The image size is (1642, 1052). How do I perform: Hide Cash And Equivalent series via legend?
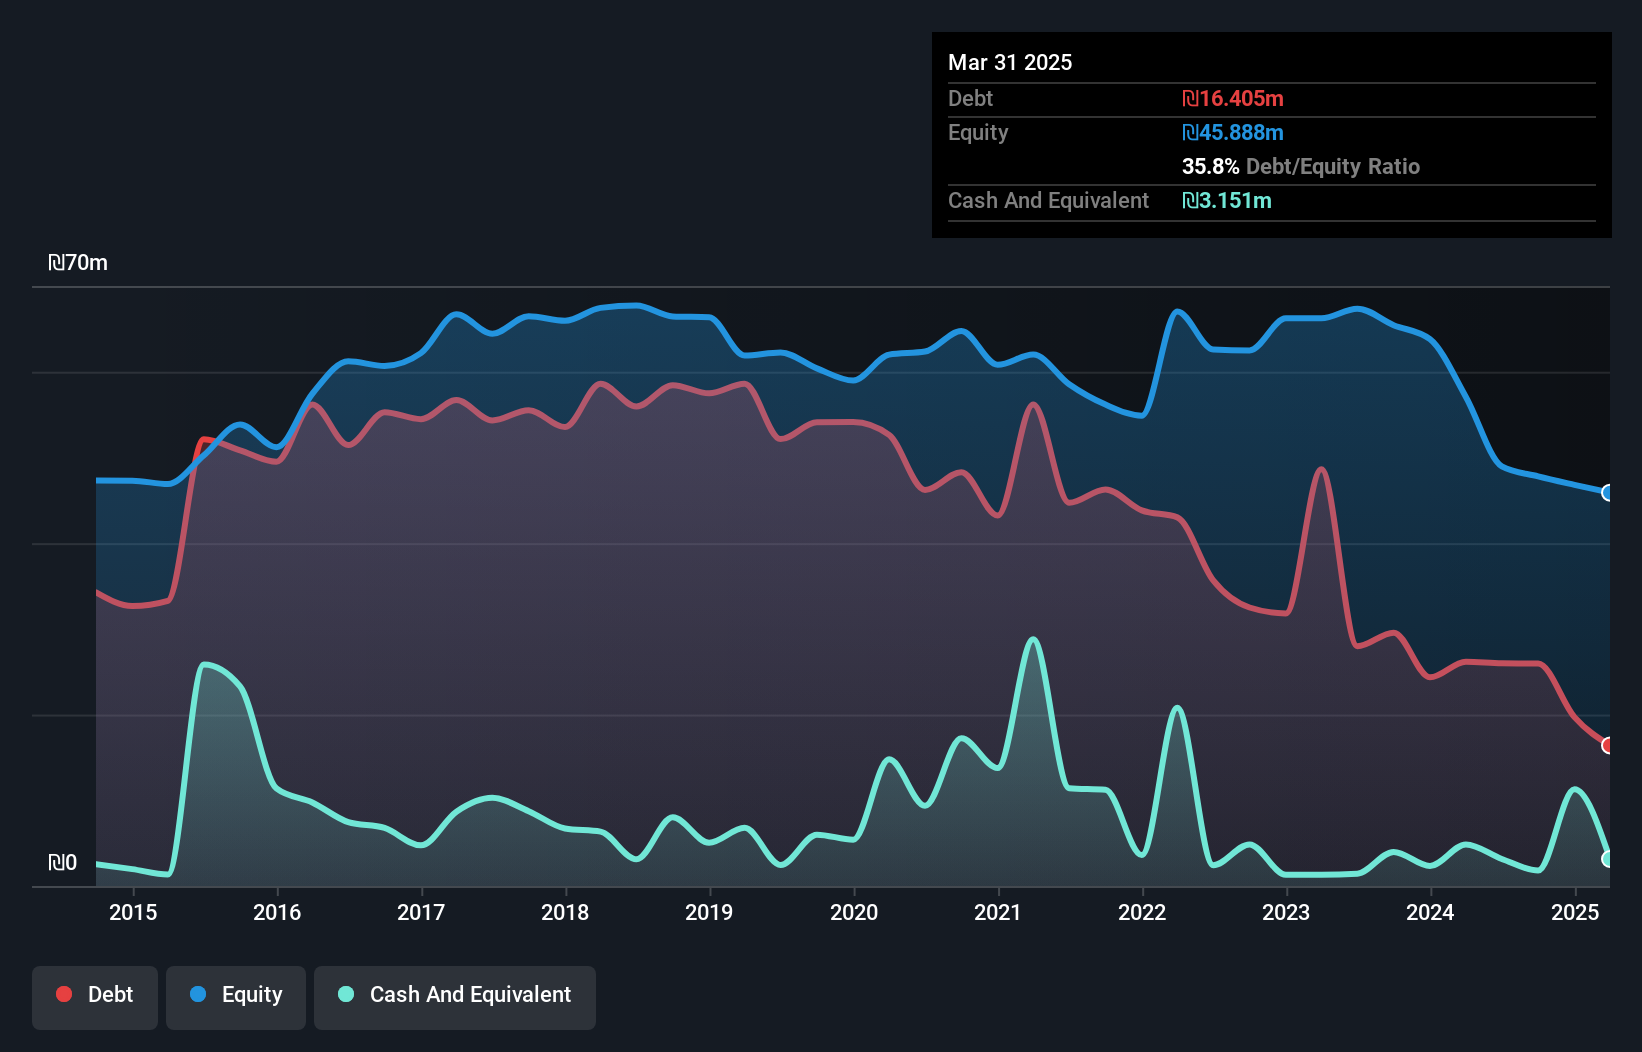[455, 995]
